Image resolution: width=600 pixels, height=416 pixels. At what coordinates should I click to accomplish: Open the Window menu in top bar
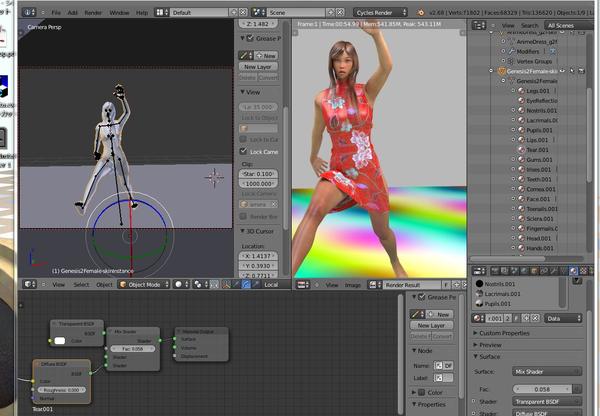pos(119,13)
